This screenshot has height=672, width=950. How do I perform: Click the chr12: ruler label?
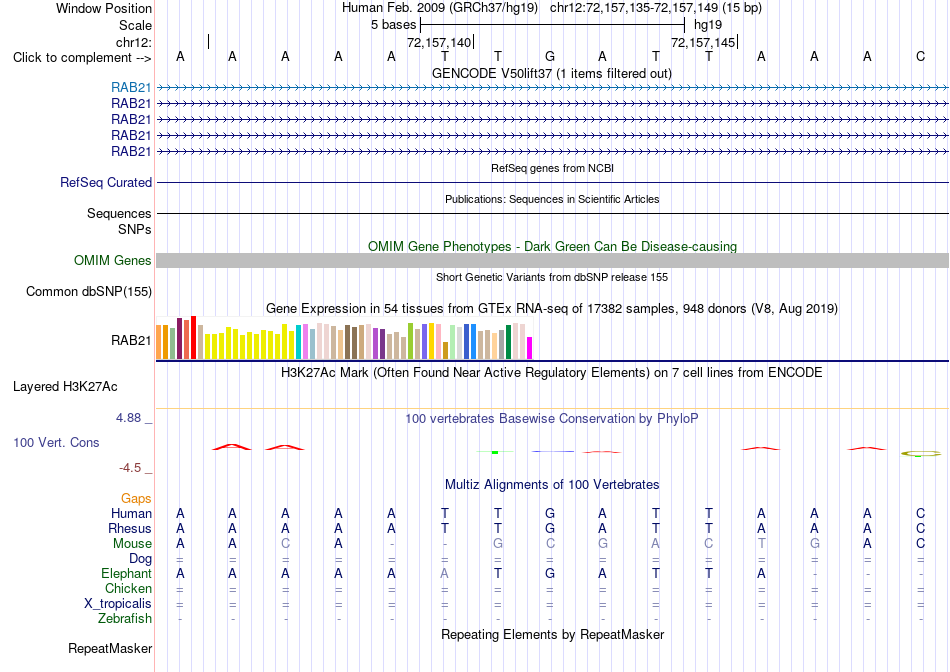click(133, 42)
